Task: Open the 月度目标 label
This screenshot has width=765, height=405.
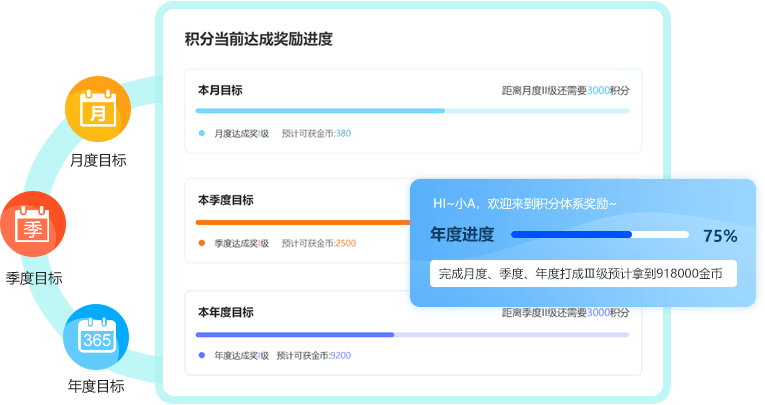Action: tap(98, 160)
